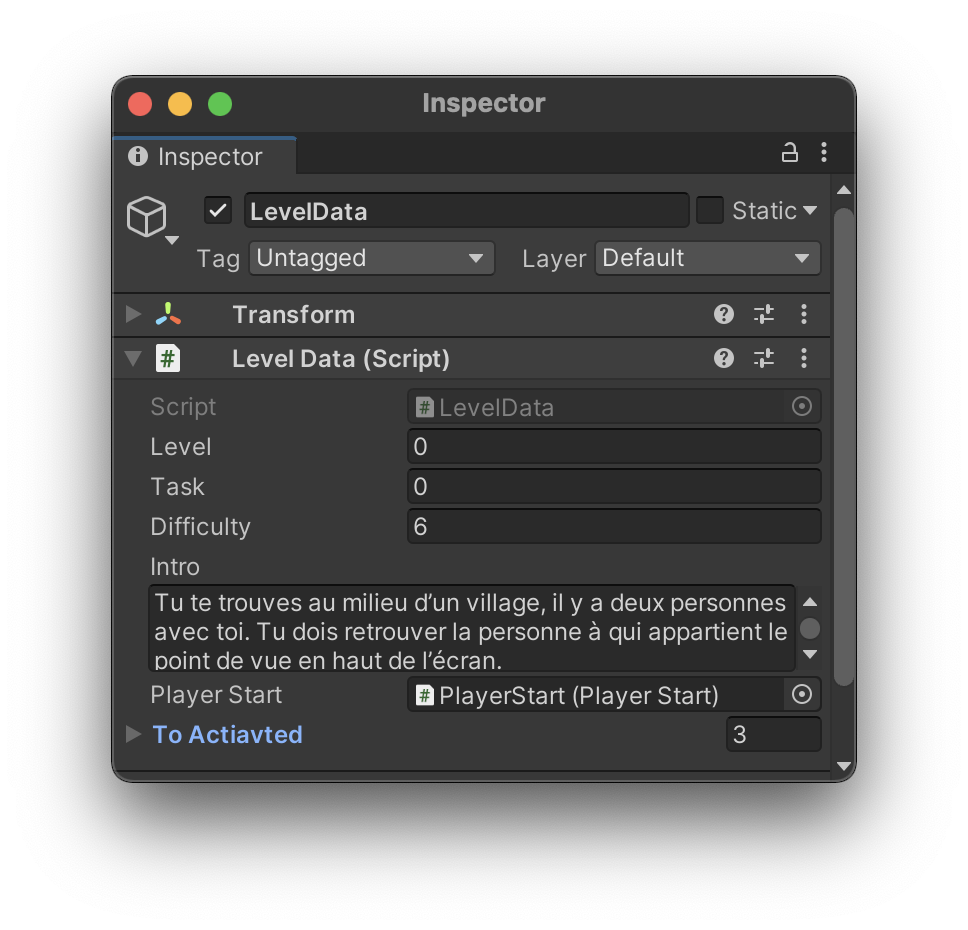Open the Transform help documentation icon
The image size is (968, 930).
pos(723,314)
